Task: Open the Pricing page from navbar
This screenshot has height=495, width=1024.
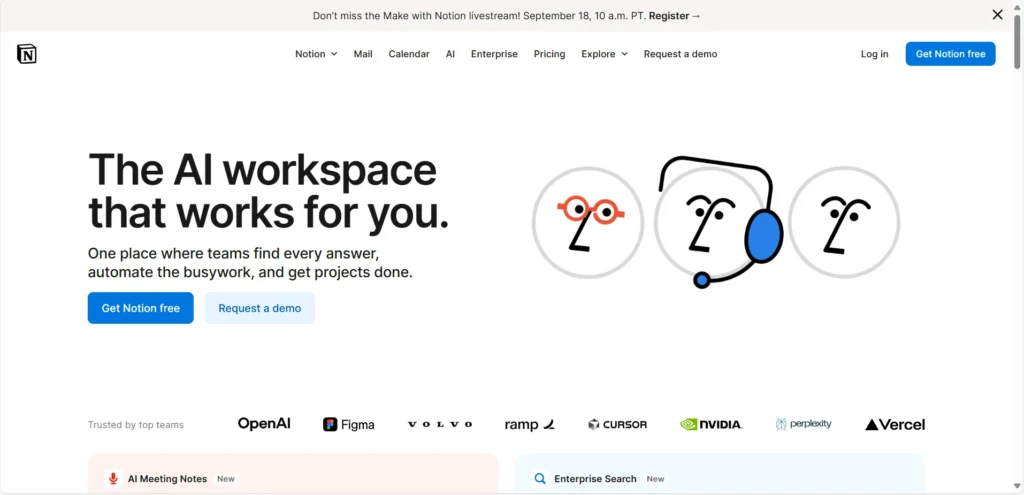Action: 549,54
